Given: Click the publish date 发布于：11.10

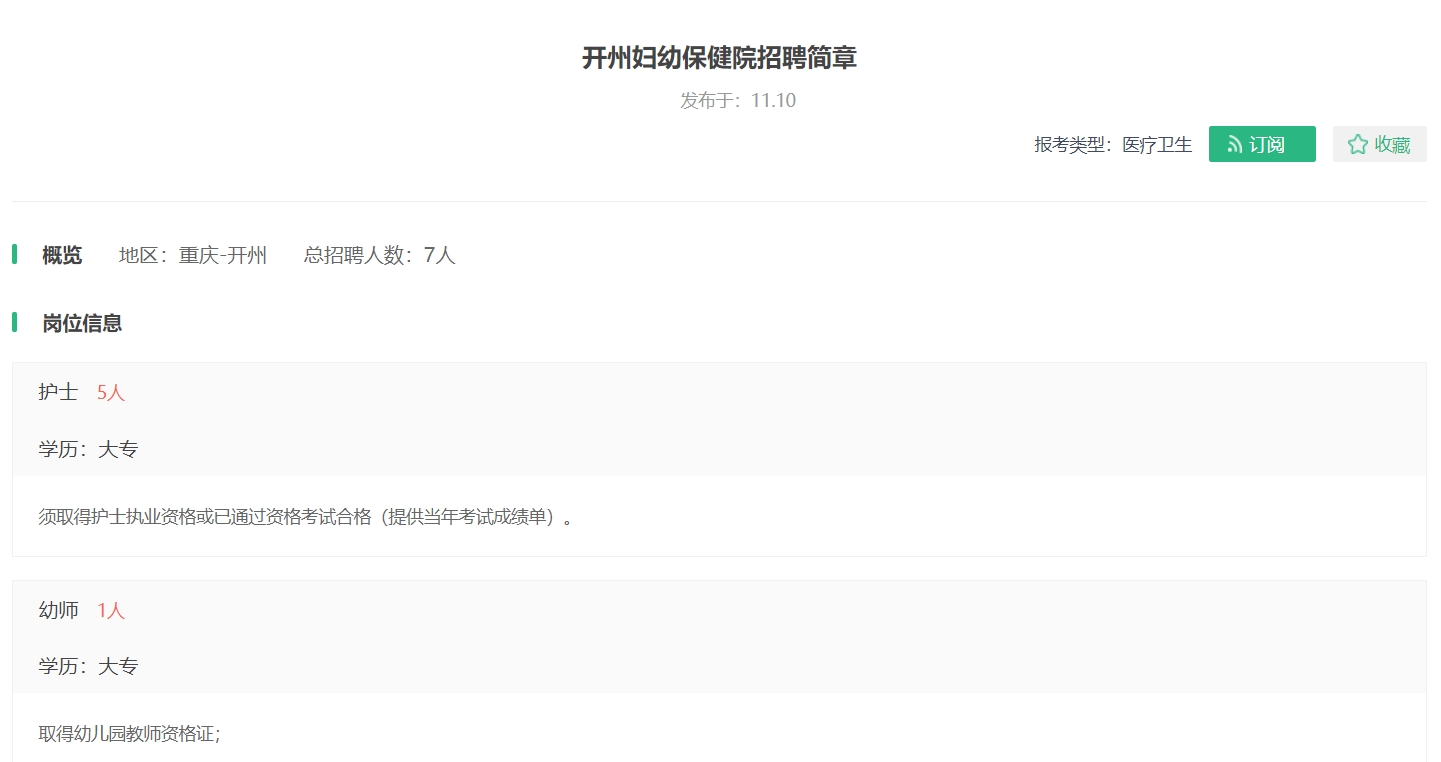Looking at the screenshot, I should click(x=738, y=100).
